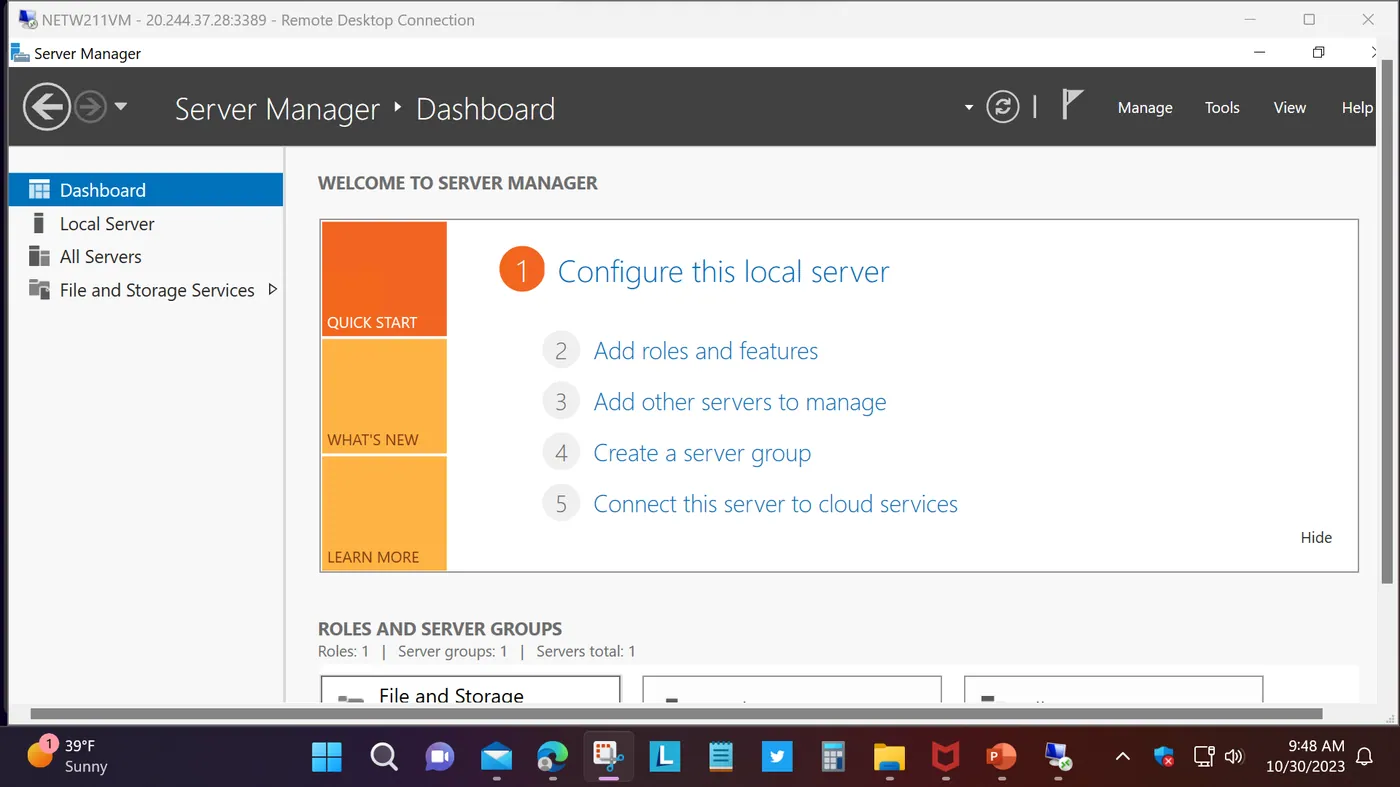
Task: Open the Windows Security tray icon
Action: (1164, 757)
